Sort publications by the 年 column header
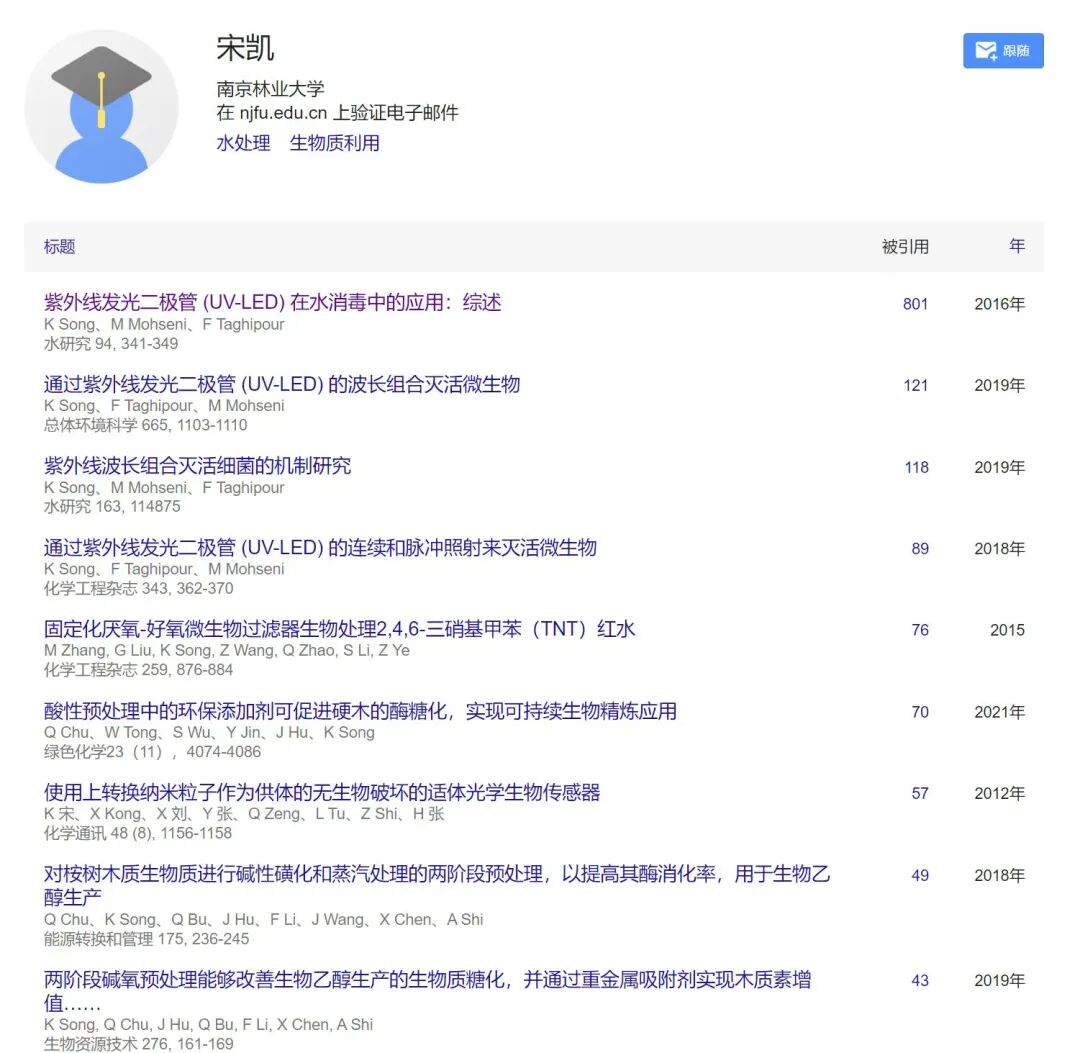1080x1053 pixels. pyautogui.click(x=1017, y=246)
